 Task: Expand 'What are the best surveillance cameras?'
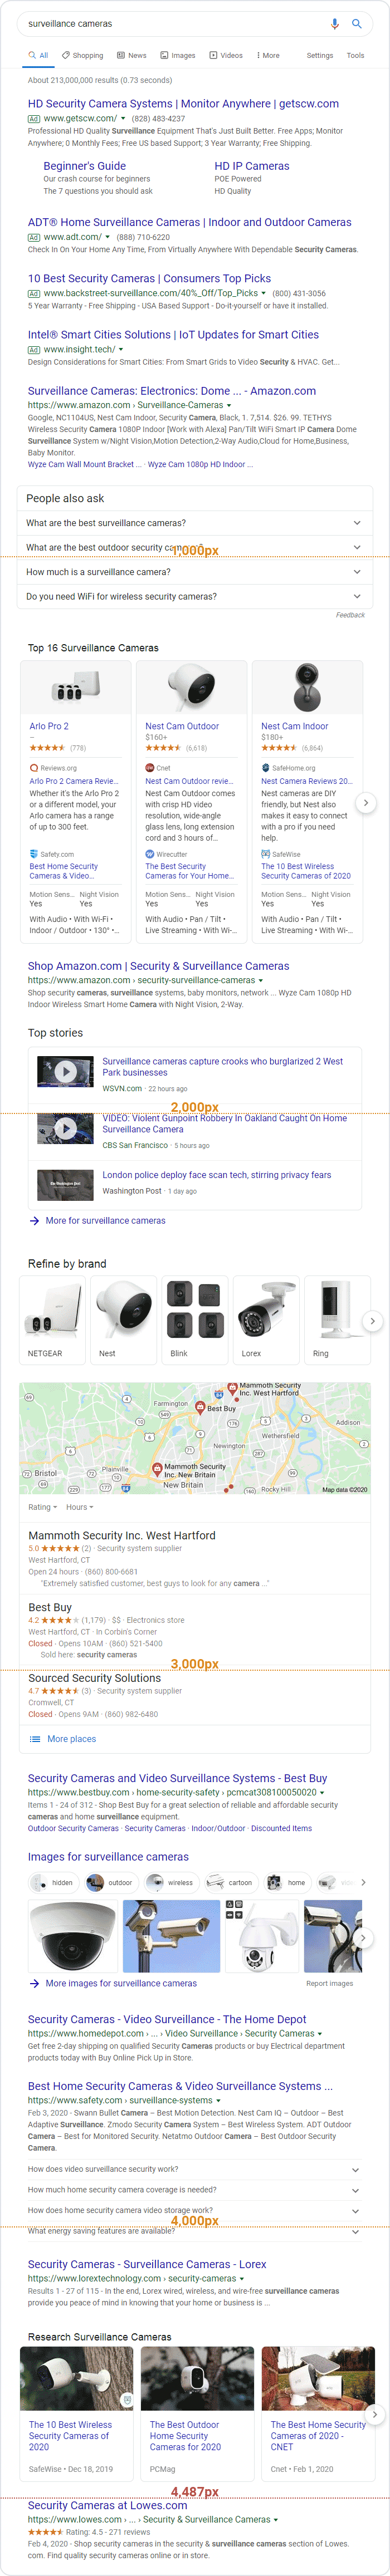pyautogui.click(x=195, y=523)
